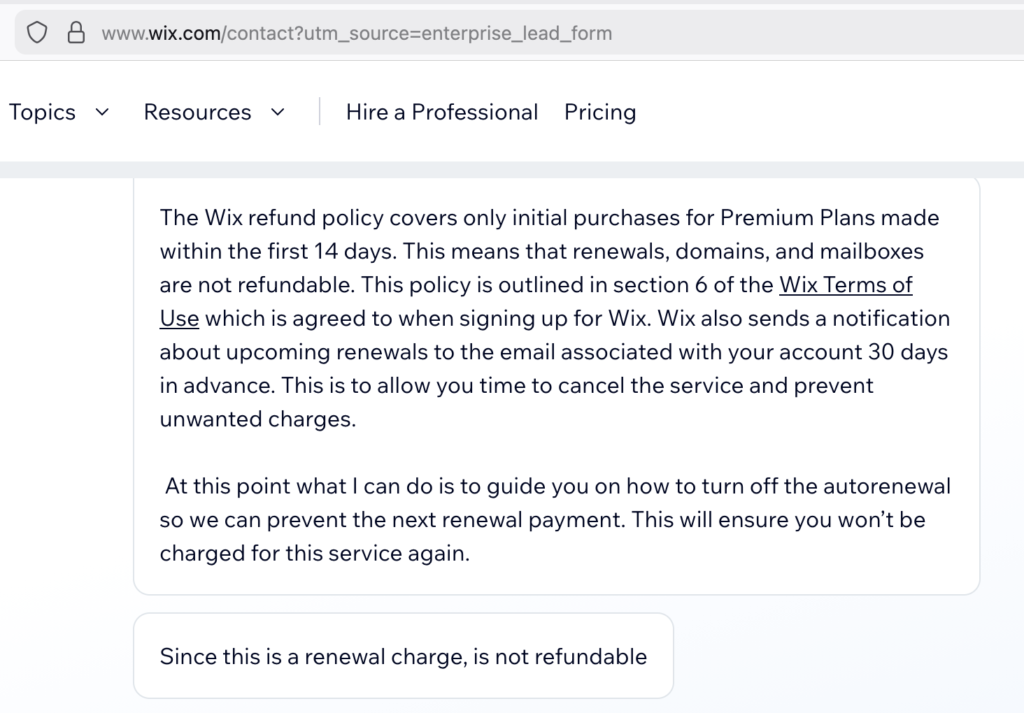This screenshot has width=1024, height=713.
Task: Open the Pricing page link
Action: pyautogui.click(x=599, y=112)
